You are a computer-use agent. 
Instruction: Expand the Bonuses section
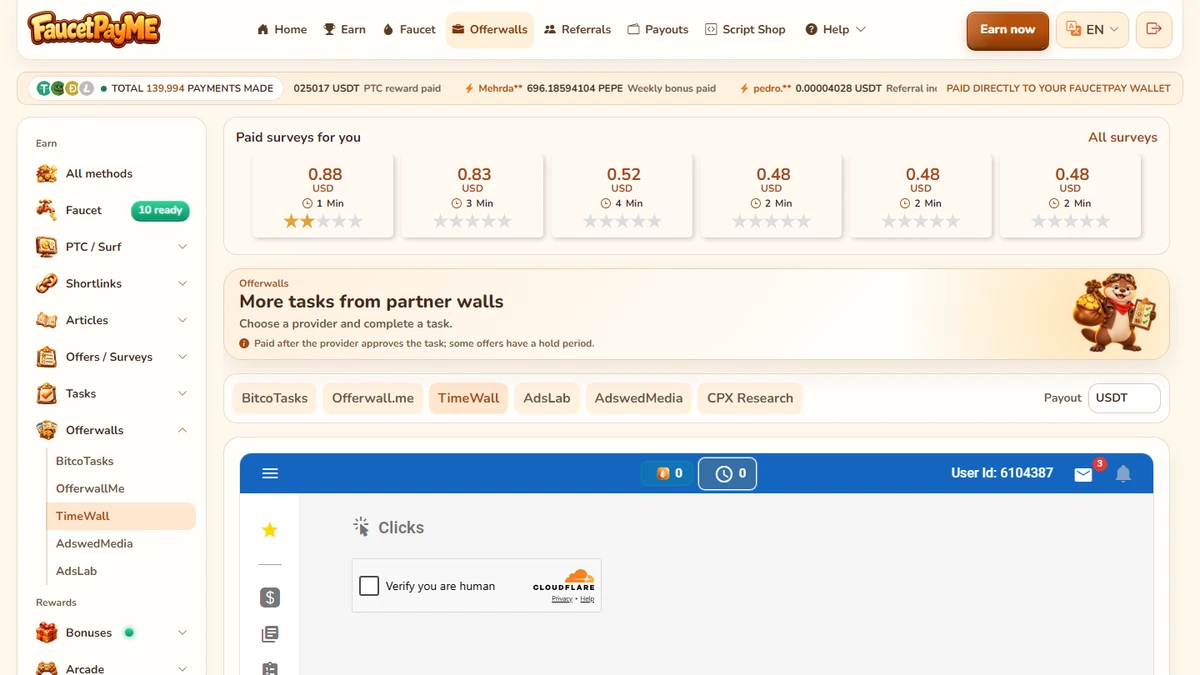point(182,633)
